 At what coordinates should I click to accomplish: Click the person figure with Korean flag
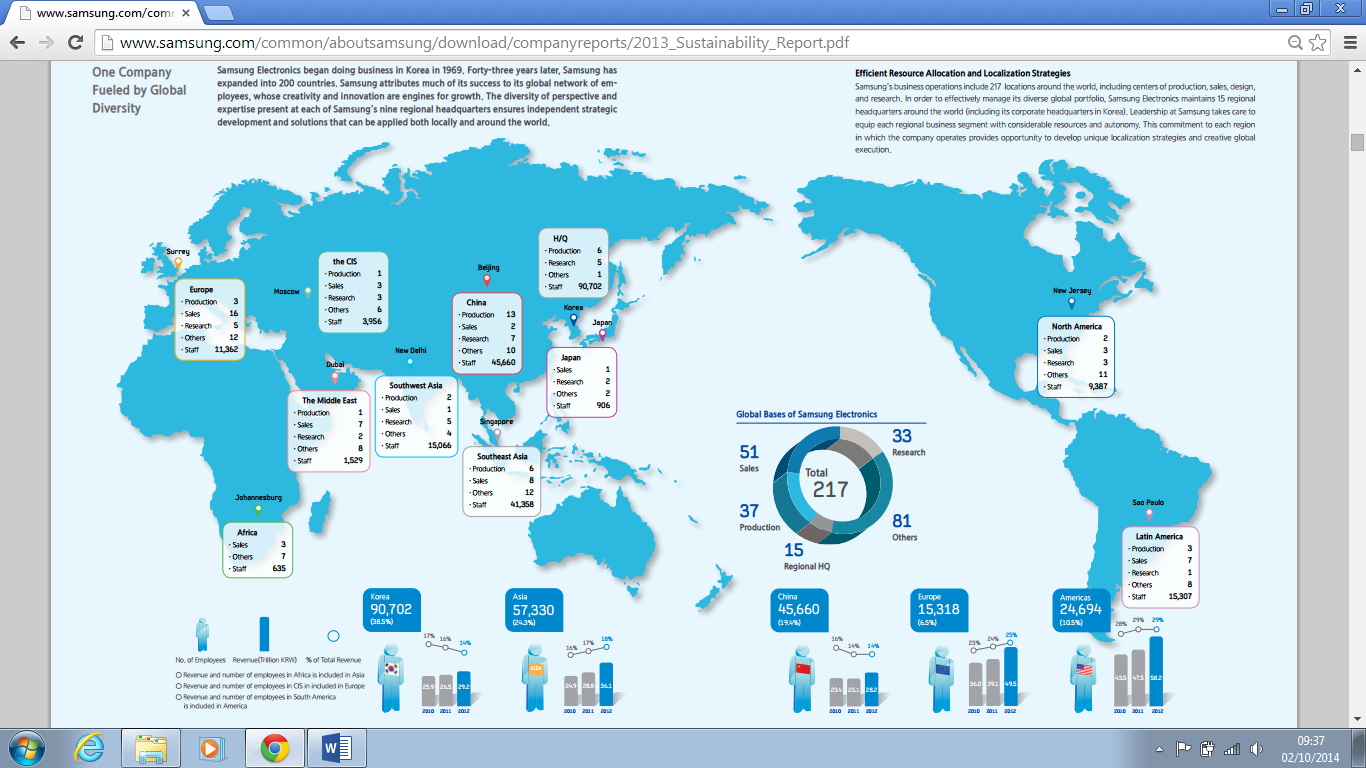tap(391, 677)
